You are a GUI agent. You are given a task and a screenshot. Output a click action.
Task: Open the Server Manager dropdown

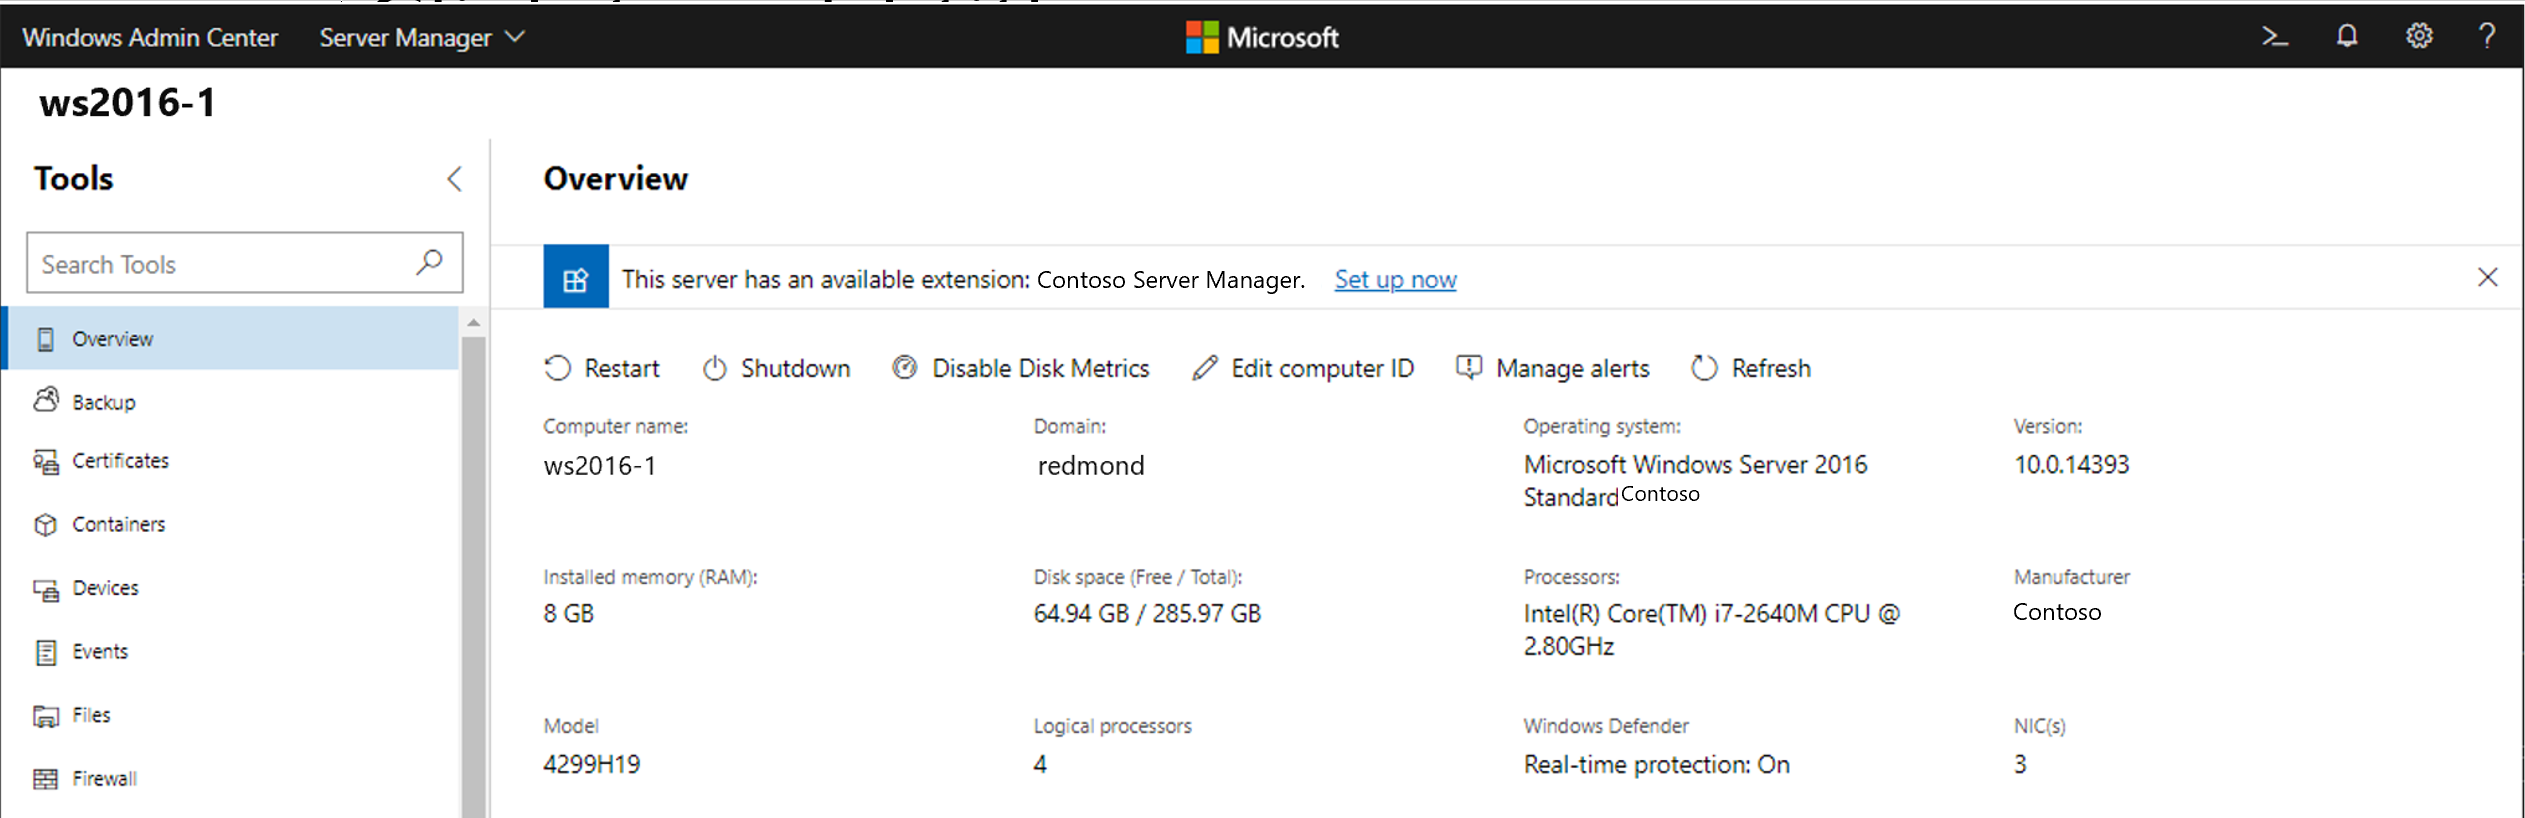pyautogui.click(x=422, y=38)
